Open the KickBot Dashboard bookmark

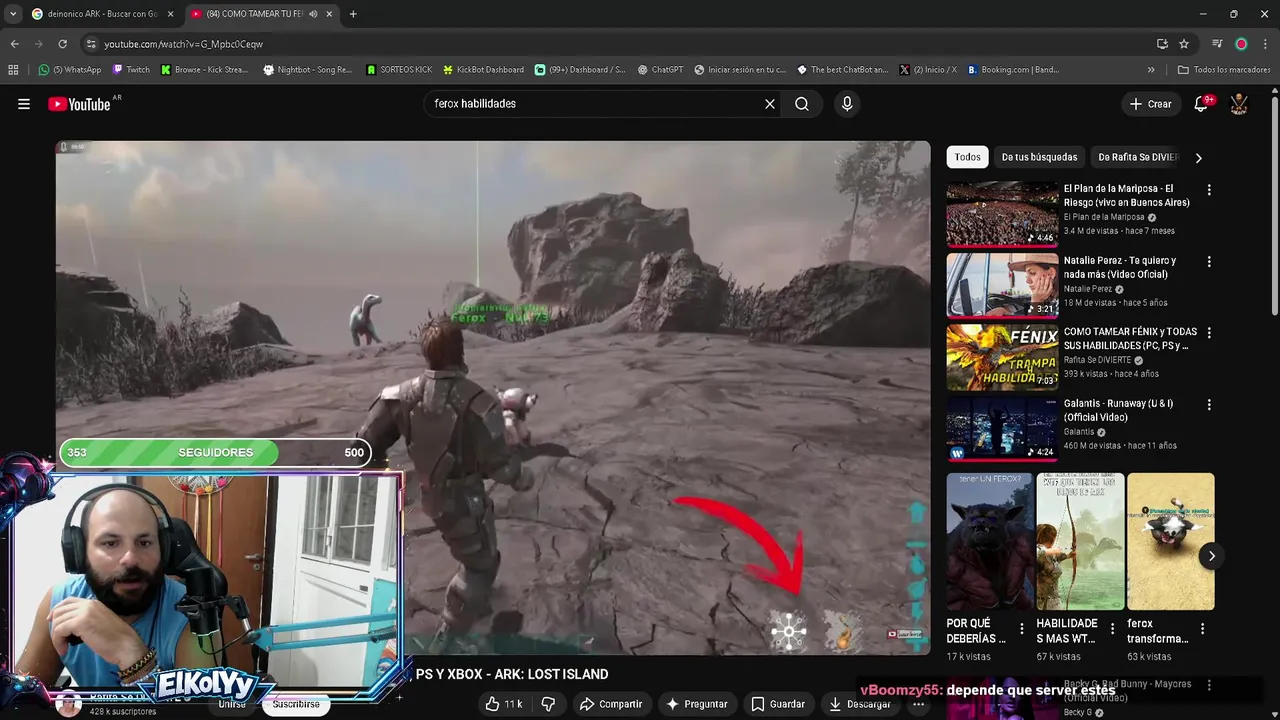(x=483, y=70)
